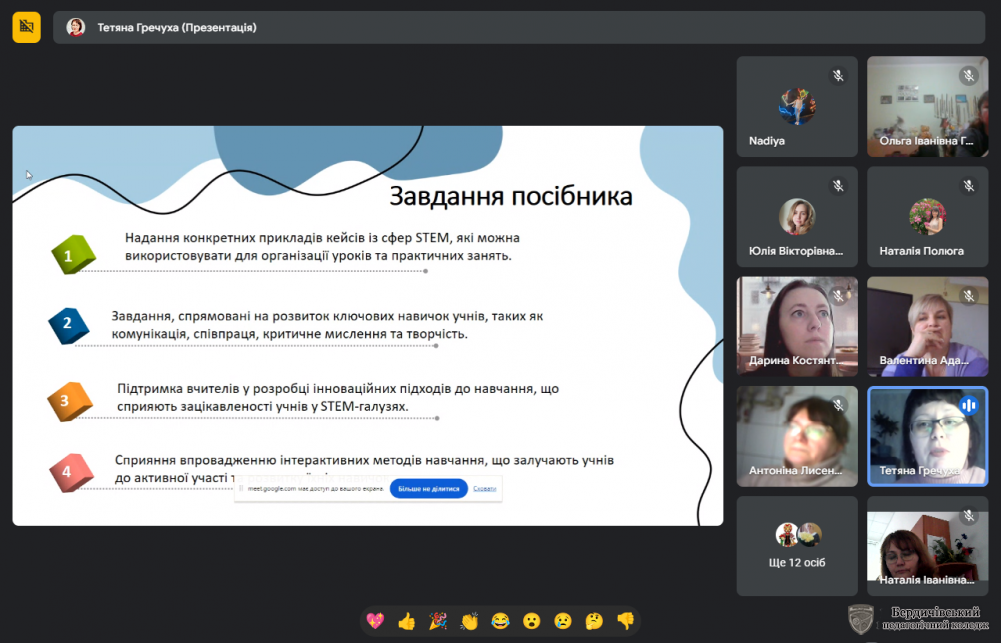Send the thinking face reaction

tap(594, 621)
